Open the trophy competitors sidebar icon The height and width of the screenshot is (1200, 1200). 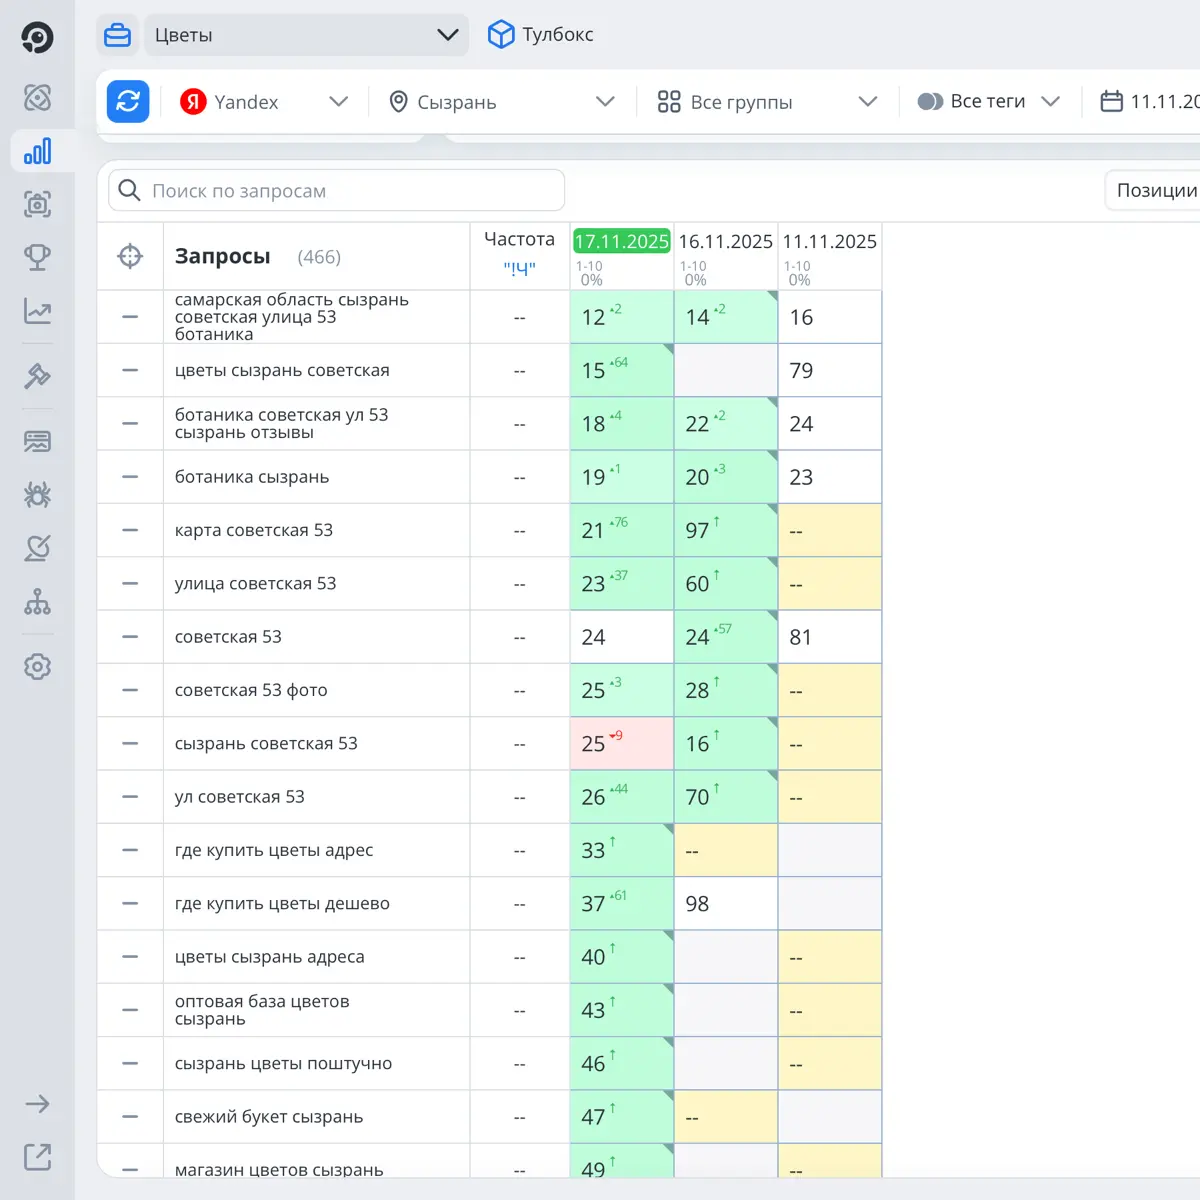coord(37,257)
